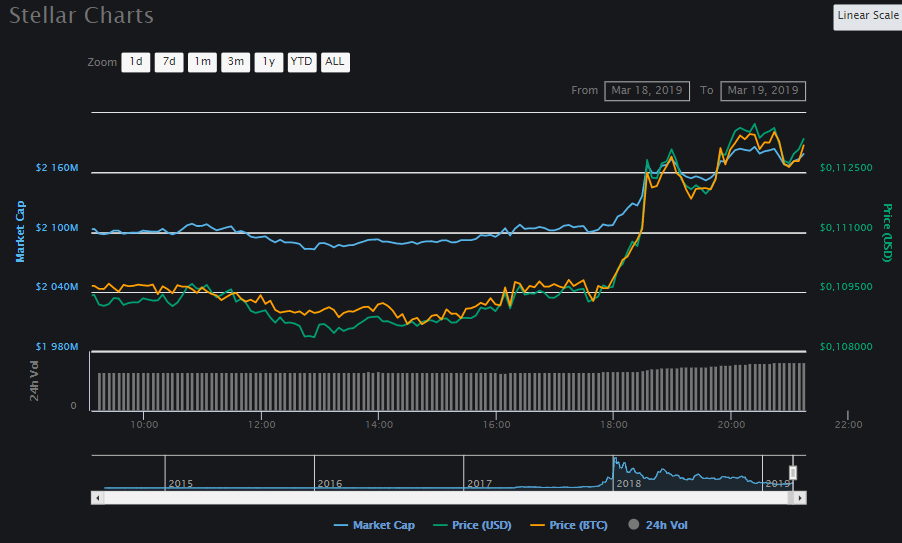Edit the From date field

coord(647,91)
